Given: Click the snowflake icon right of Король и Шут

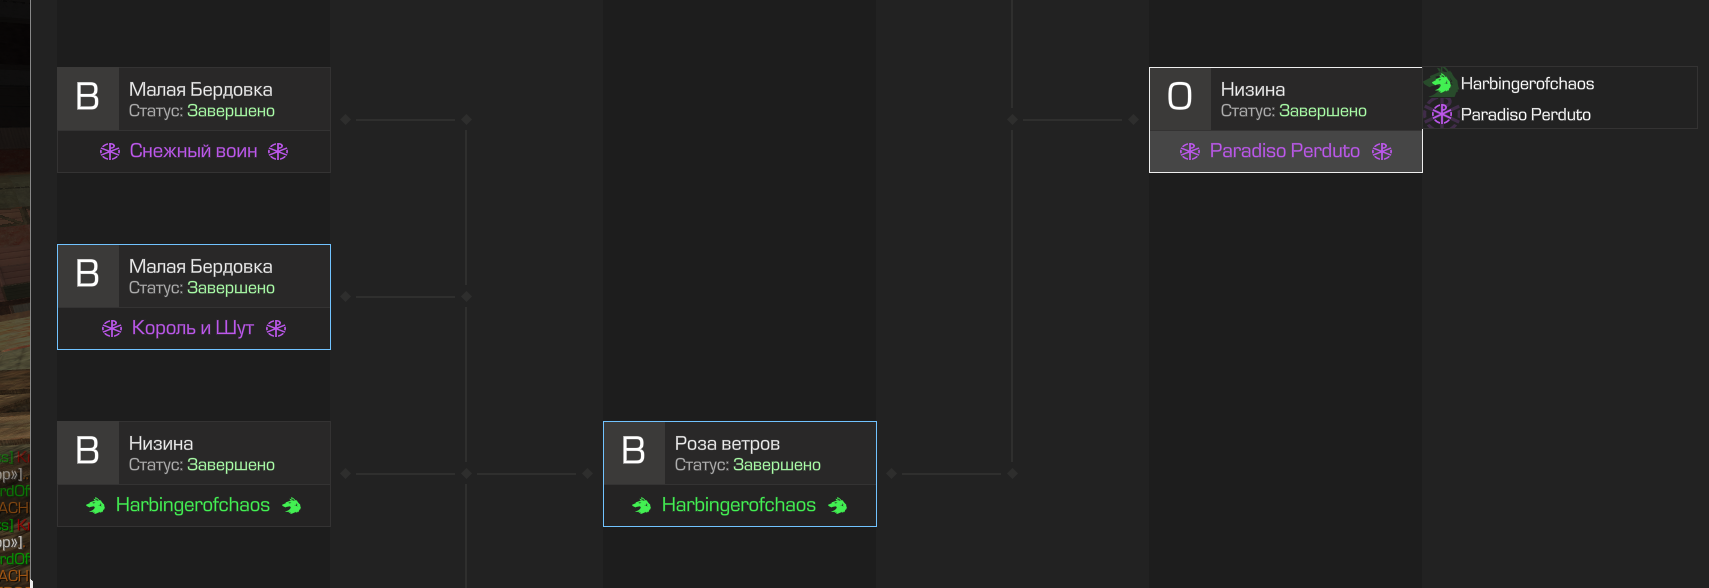Looking at the screenshot, I should pos(276,328).
